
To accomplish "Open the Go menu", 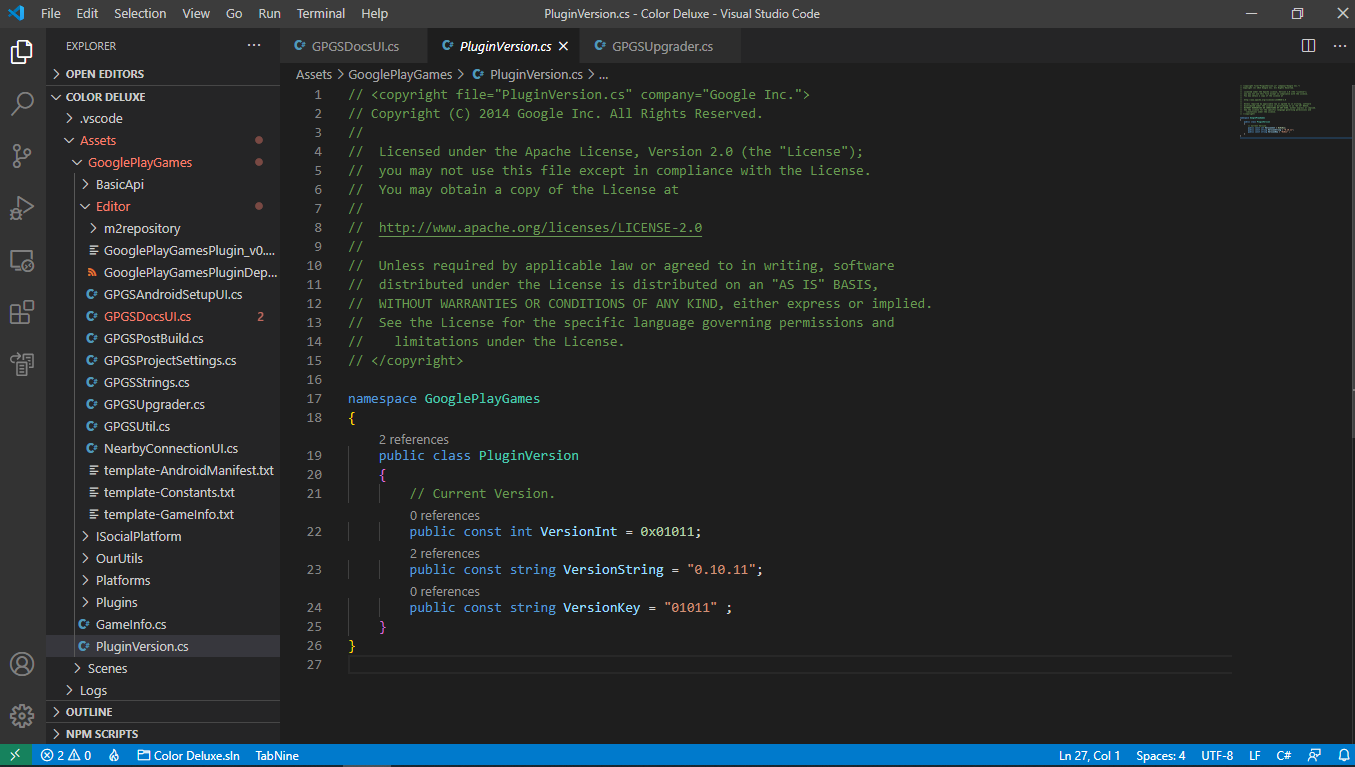I will tap(234, 14).
